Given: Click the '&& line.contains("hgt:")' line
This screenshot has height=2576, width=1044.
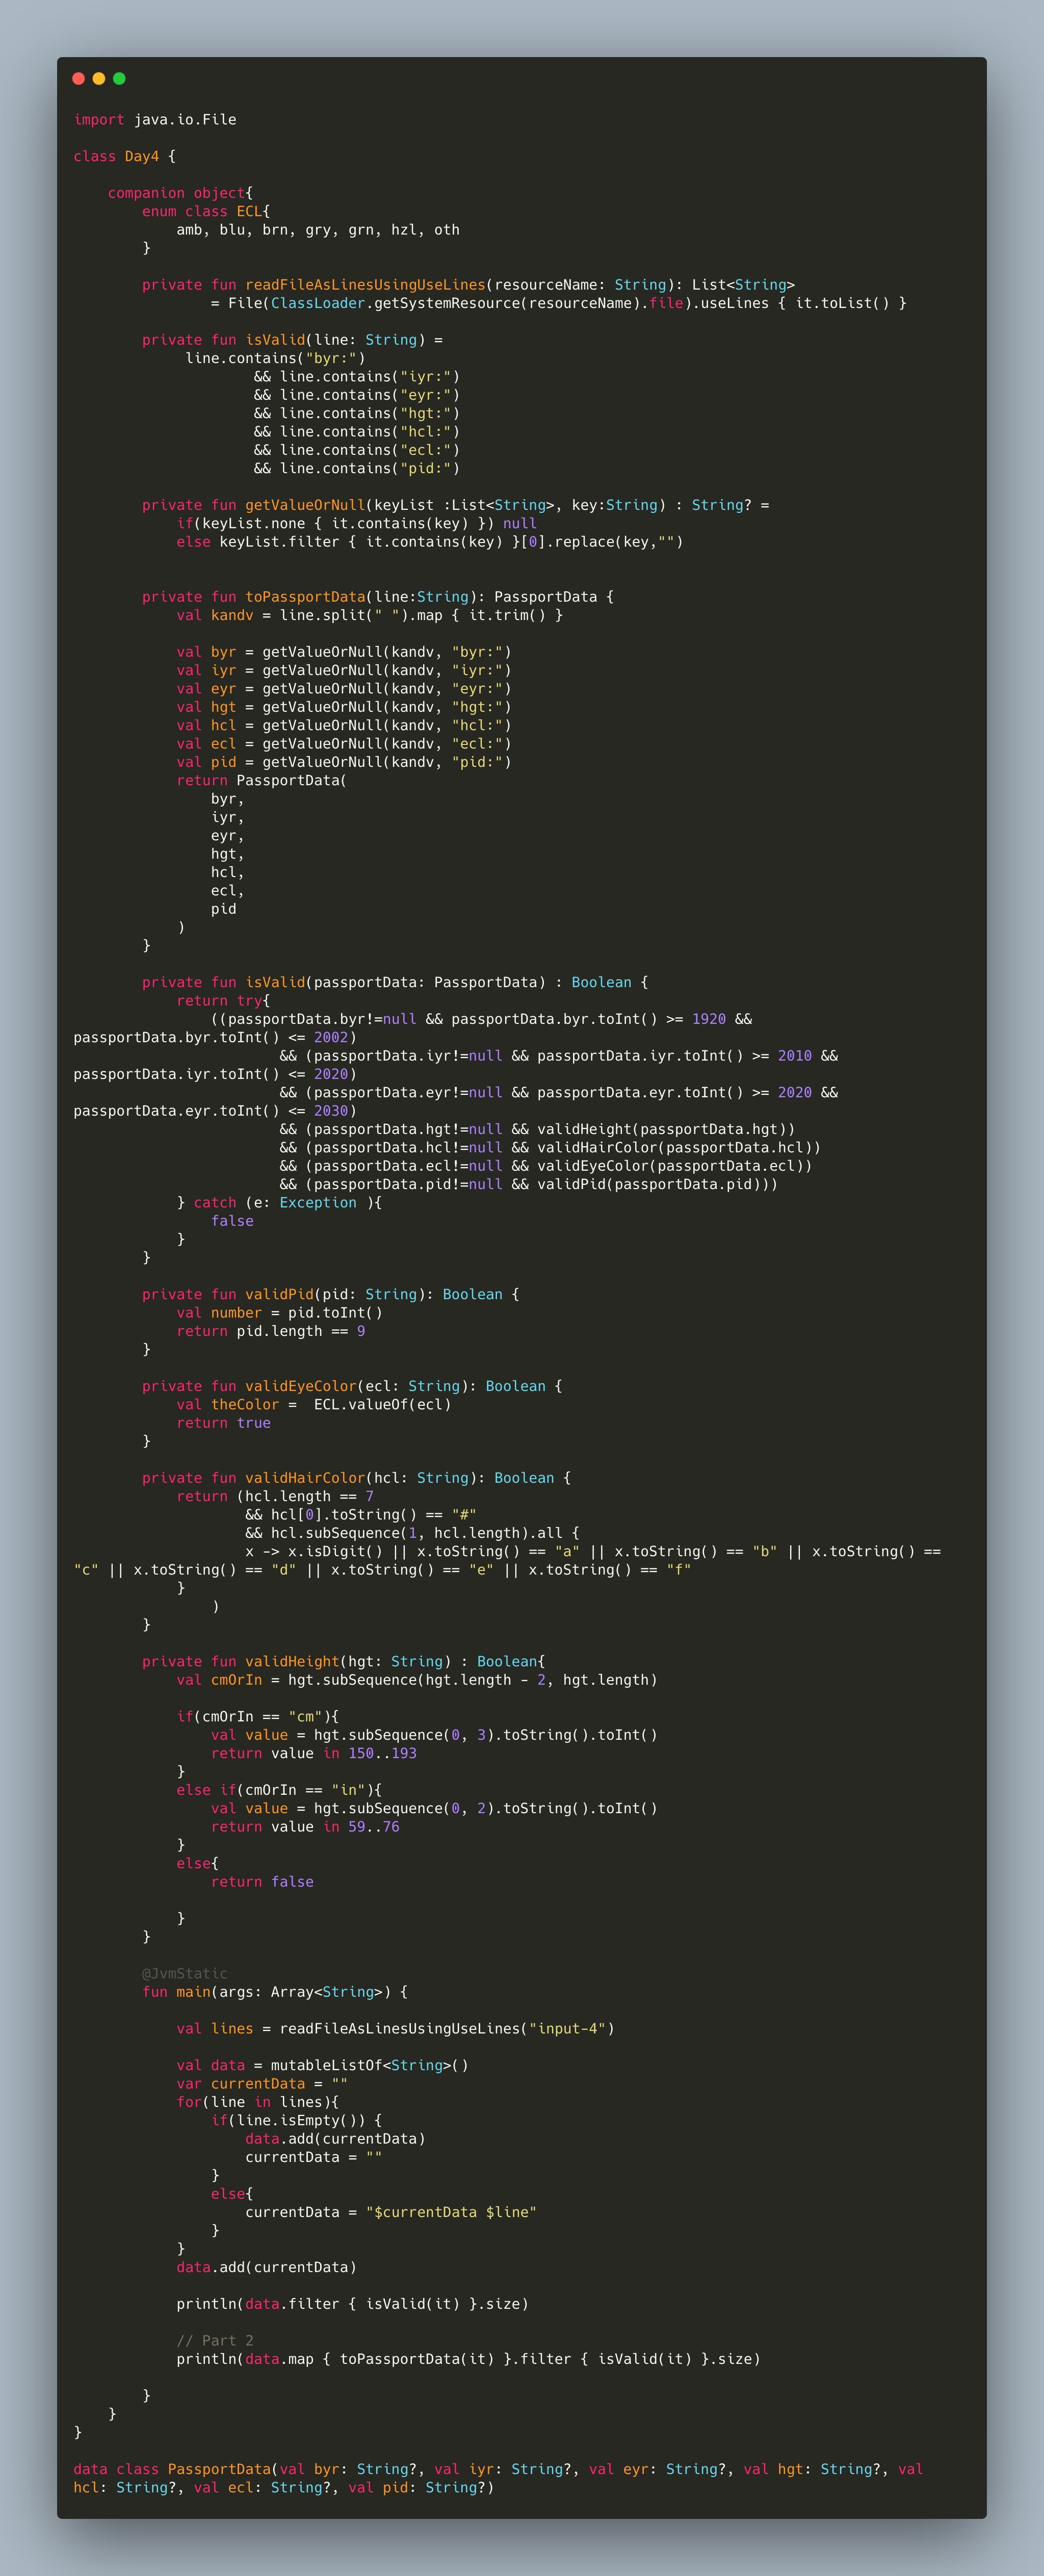Looking at the screenshot, I should point(357,413).
